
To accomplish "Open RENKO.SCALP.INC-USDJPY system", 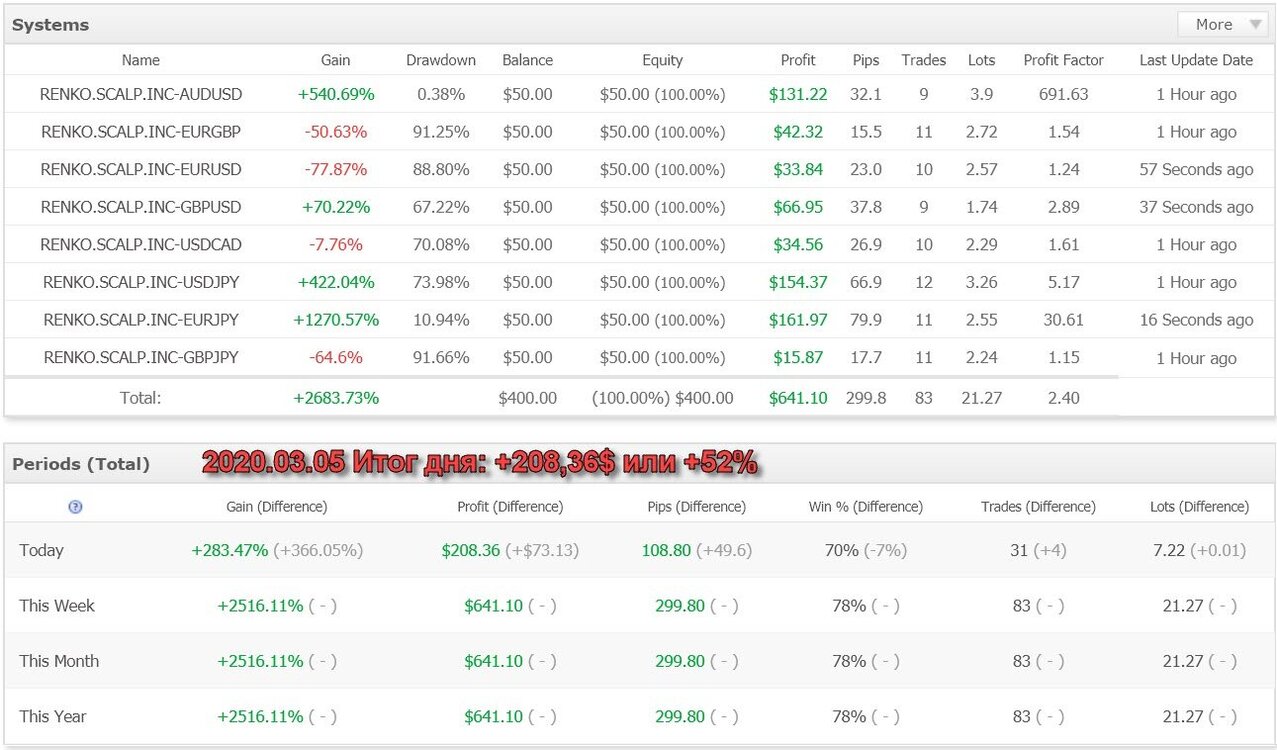I will tap(141, 282).
